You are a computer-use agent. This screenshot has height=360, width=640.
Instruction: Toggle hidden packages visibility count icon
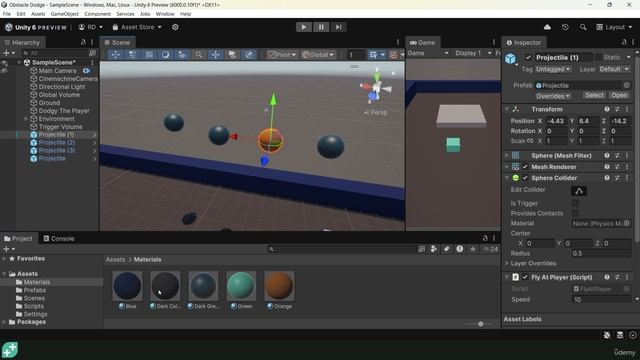tap(491, 249)
